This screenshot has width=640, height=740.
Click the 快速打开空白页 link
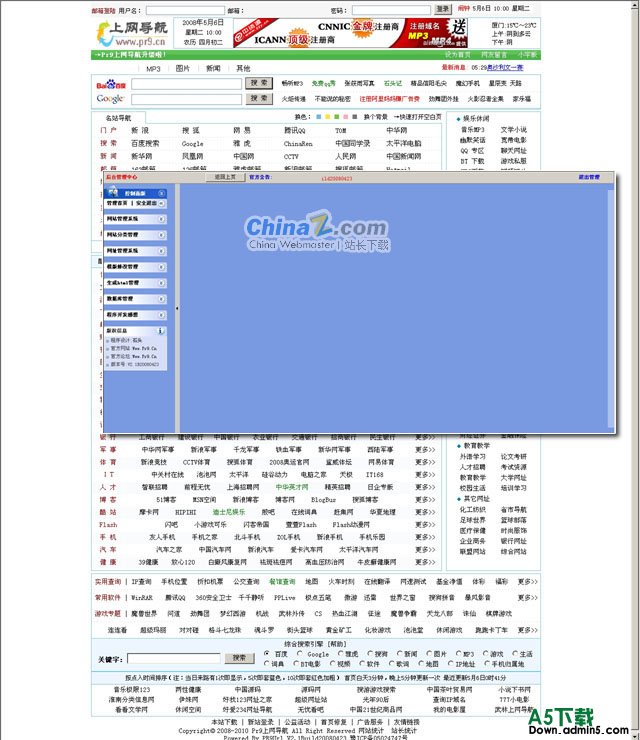click(418, 117)
